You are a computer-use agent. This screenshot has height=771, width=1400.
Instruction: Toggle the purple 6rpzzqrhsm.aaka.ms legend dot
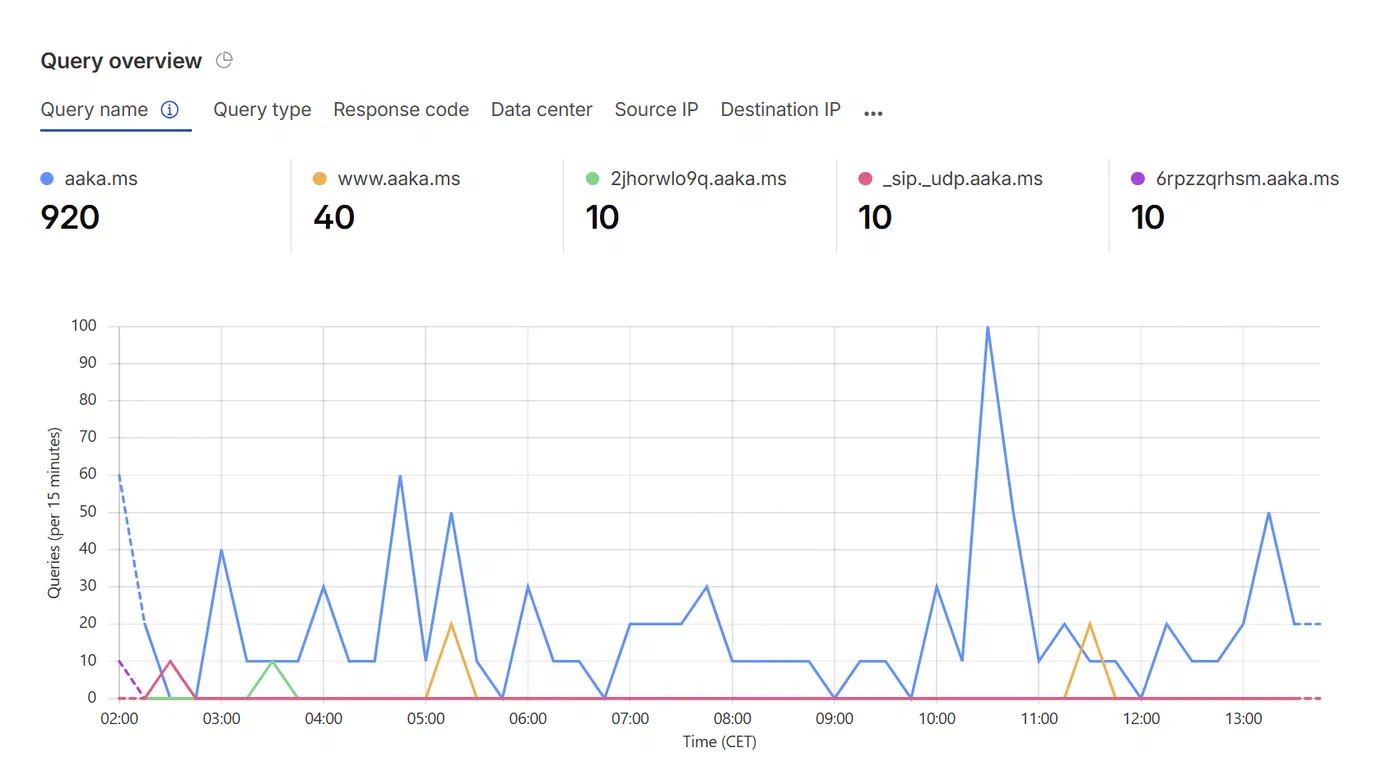click(x=1138, y=179)
